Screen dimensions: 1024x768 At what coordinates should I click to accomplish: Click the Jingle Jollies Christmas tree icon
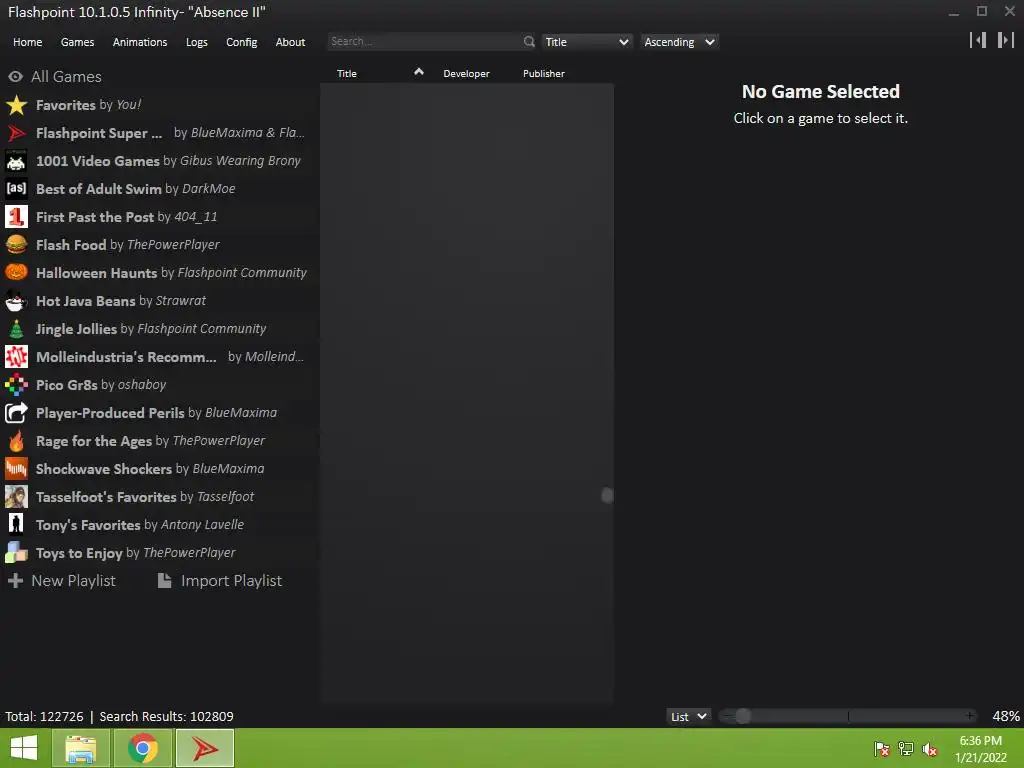(16, 329)
